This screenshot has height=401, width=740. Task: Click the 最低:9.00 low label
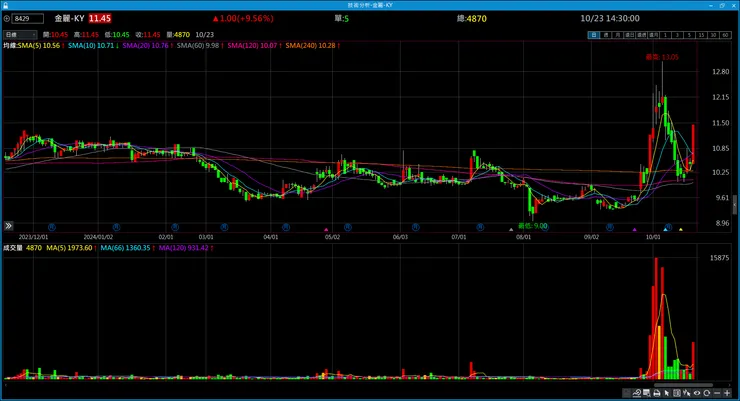pyautogui.click(x=533, y=226)
